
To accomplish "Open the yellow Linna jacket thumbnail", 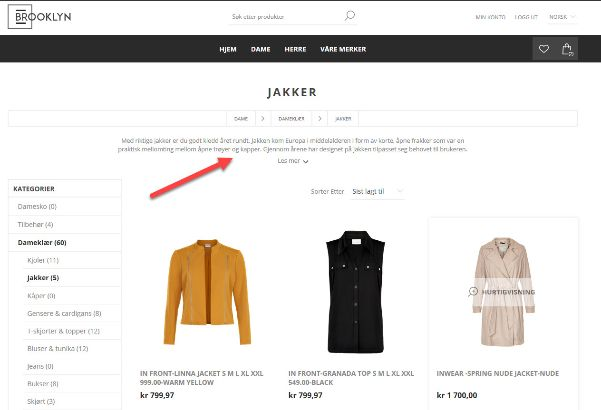I will (x=207, y=292).
